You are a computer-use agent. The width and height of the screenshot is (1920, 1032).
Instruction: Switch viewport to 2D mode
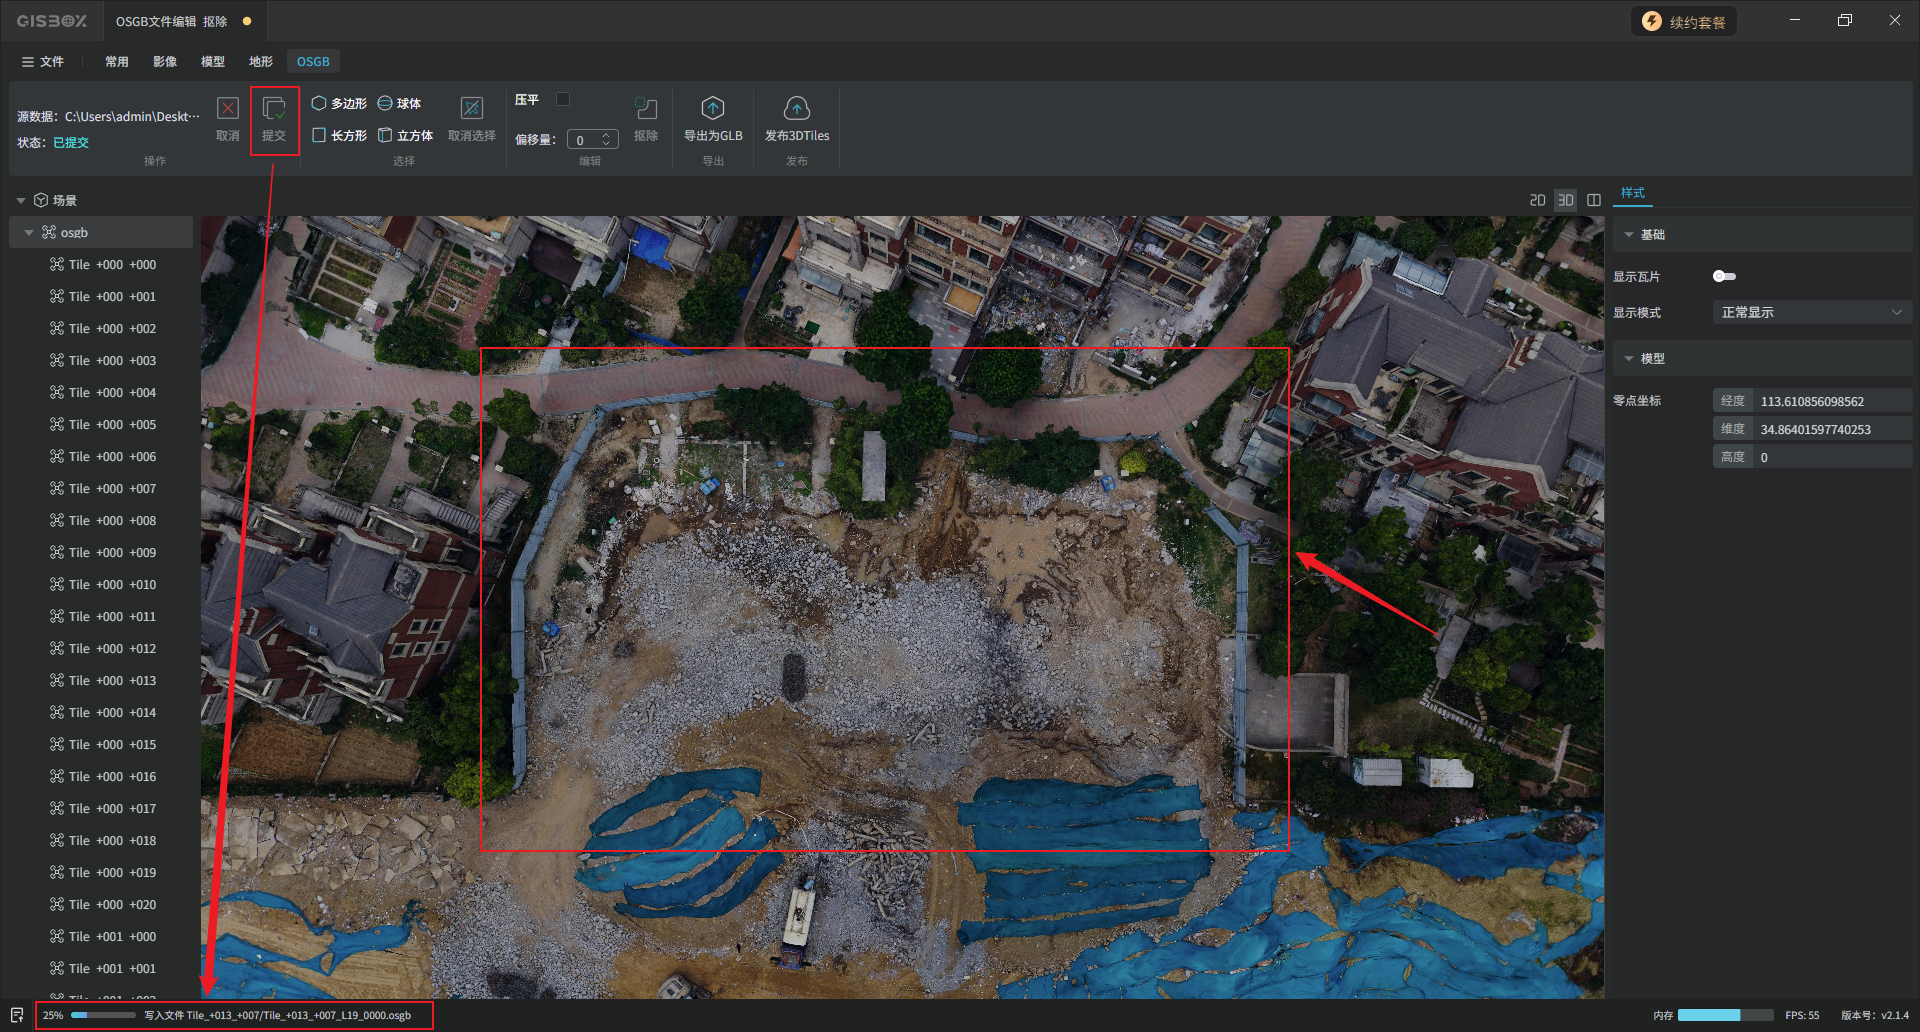click(1537, 200)
